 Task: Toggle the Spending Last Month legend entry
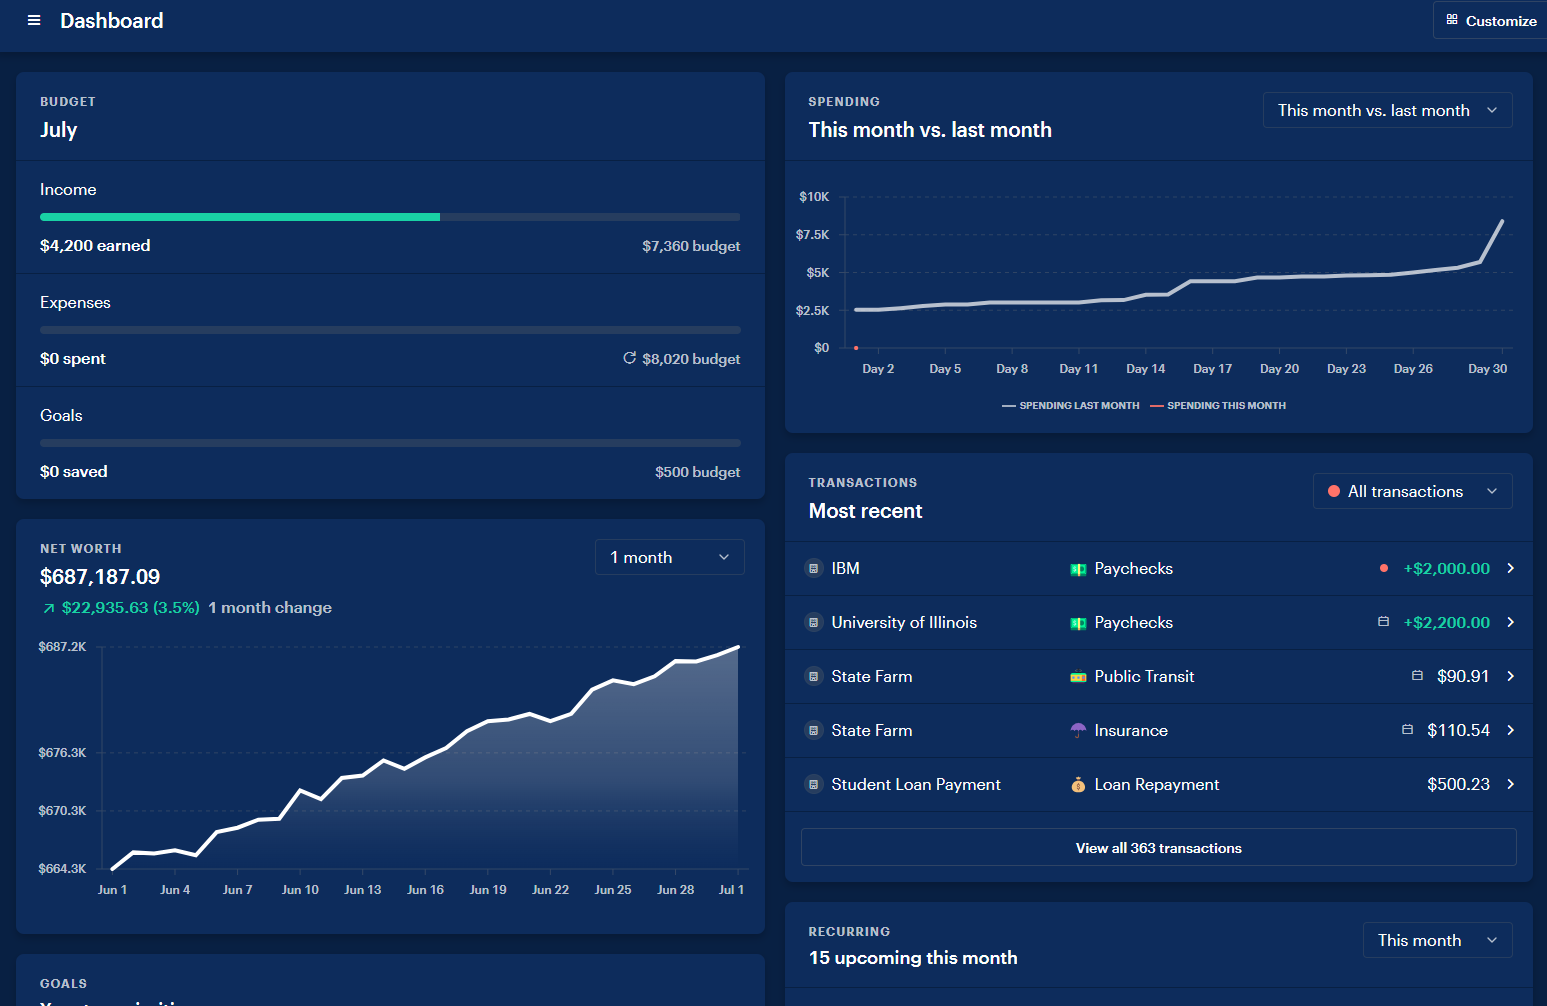[x=1070, y=406]
